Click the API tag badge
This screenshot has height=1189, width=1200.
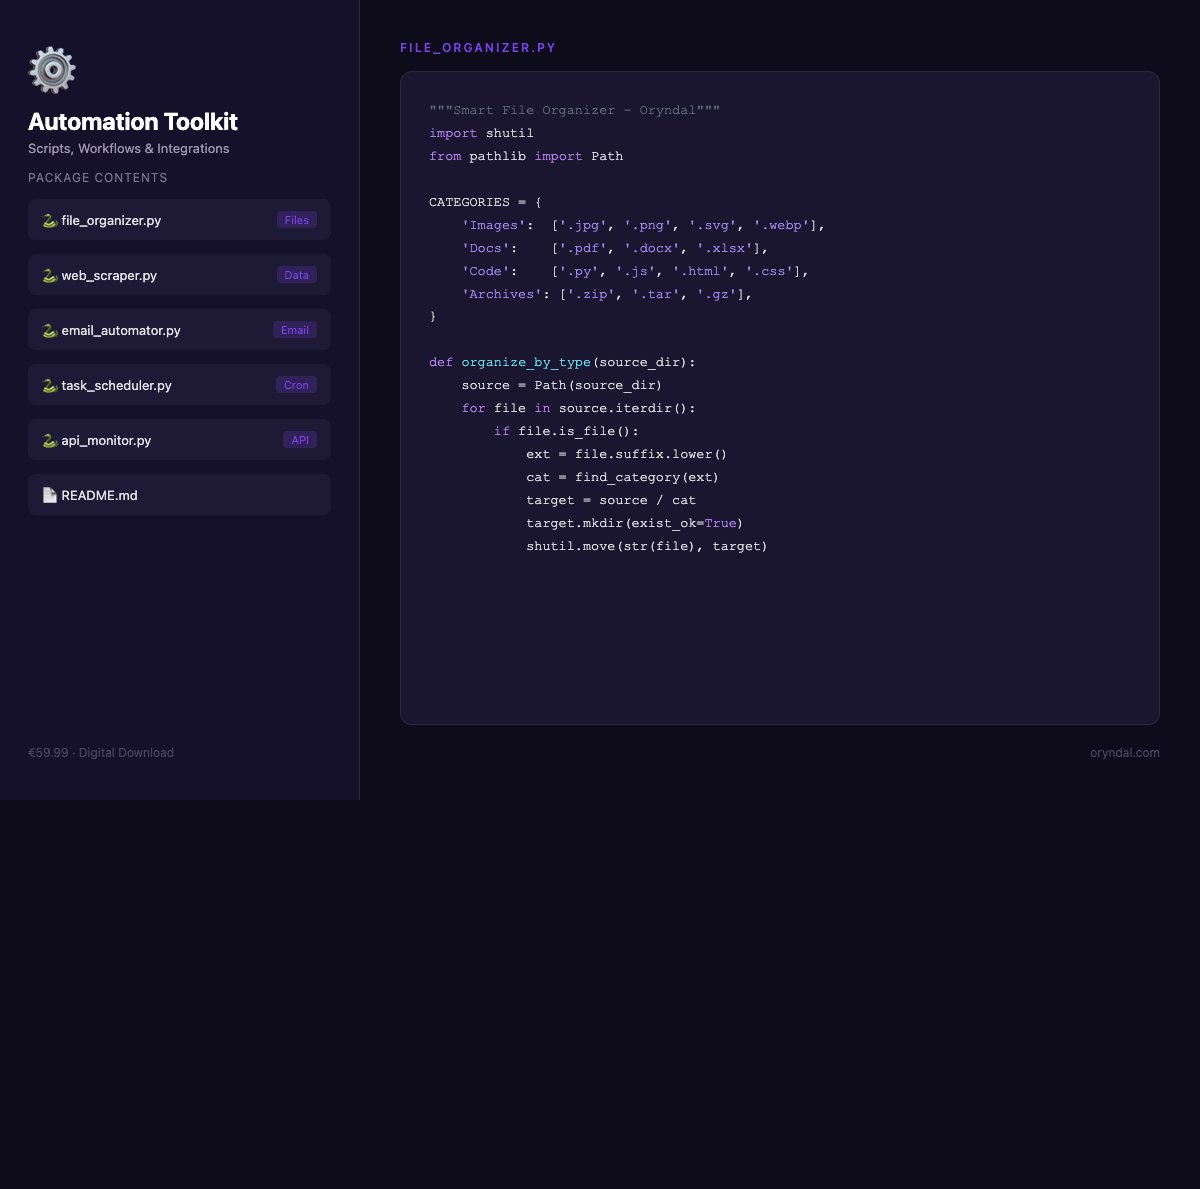pos(299,440)
